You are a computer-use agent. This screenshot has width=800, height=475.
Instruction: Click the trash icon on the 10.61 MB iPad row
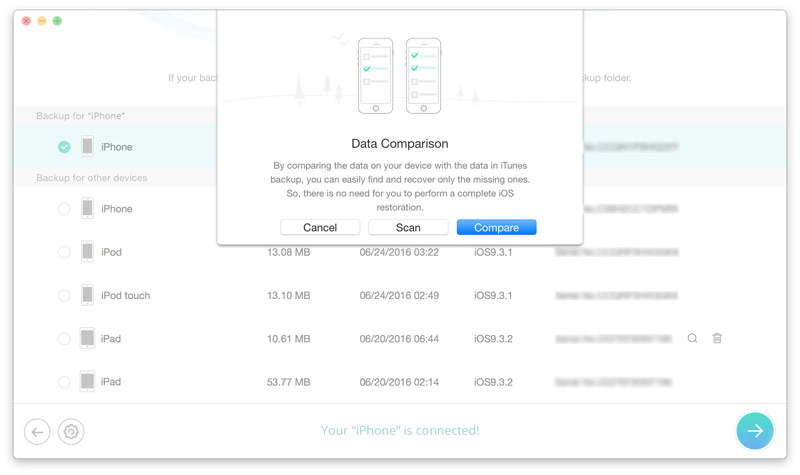(x=717, y=338)
